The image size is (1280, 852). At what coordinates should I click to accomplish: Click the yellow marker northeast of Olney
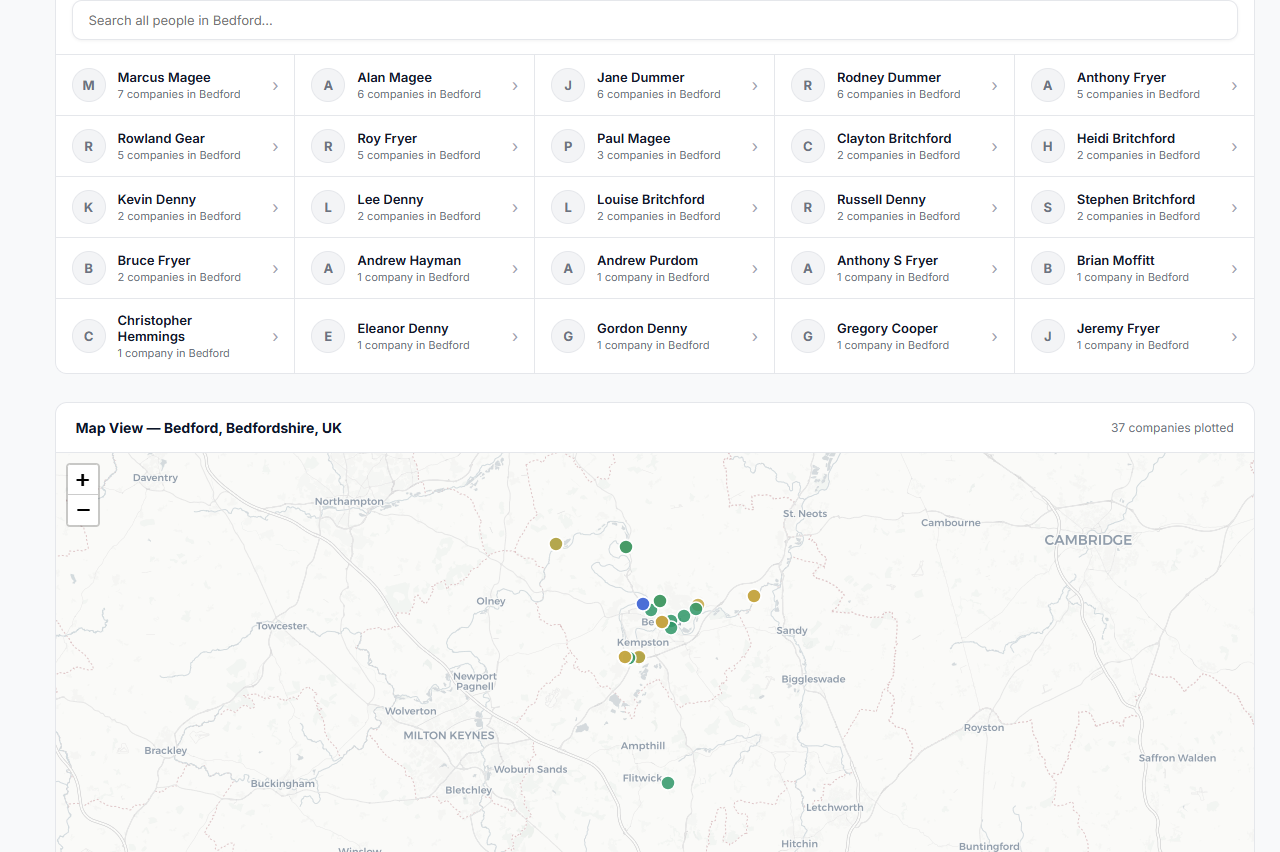[556, 544]
